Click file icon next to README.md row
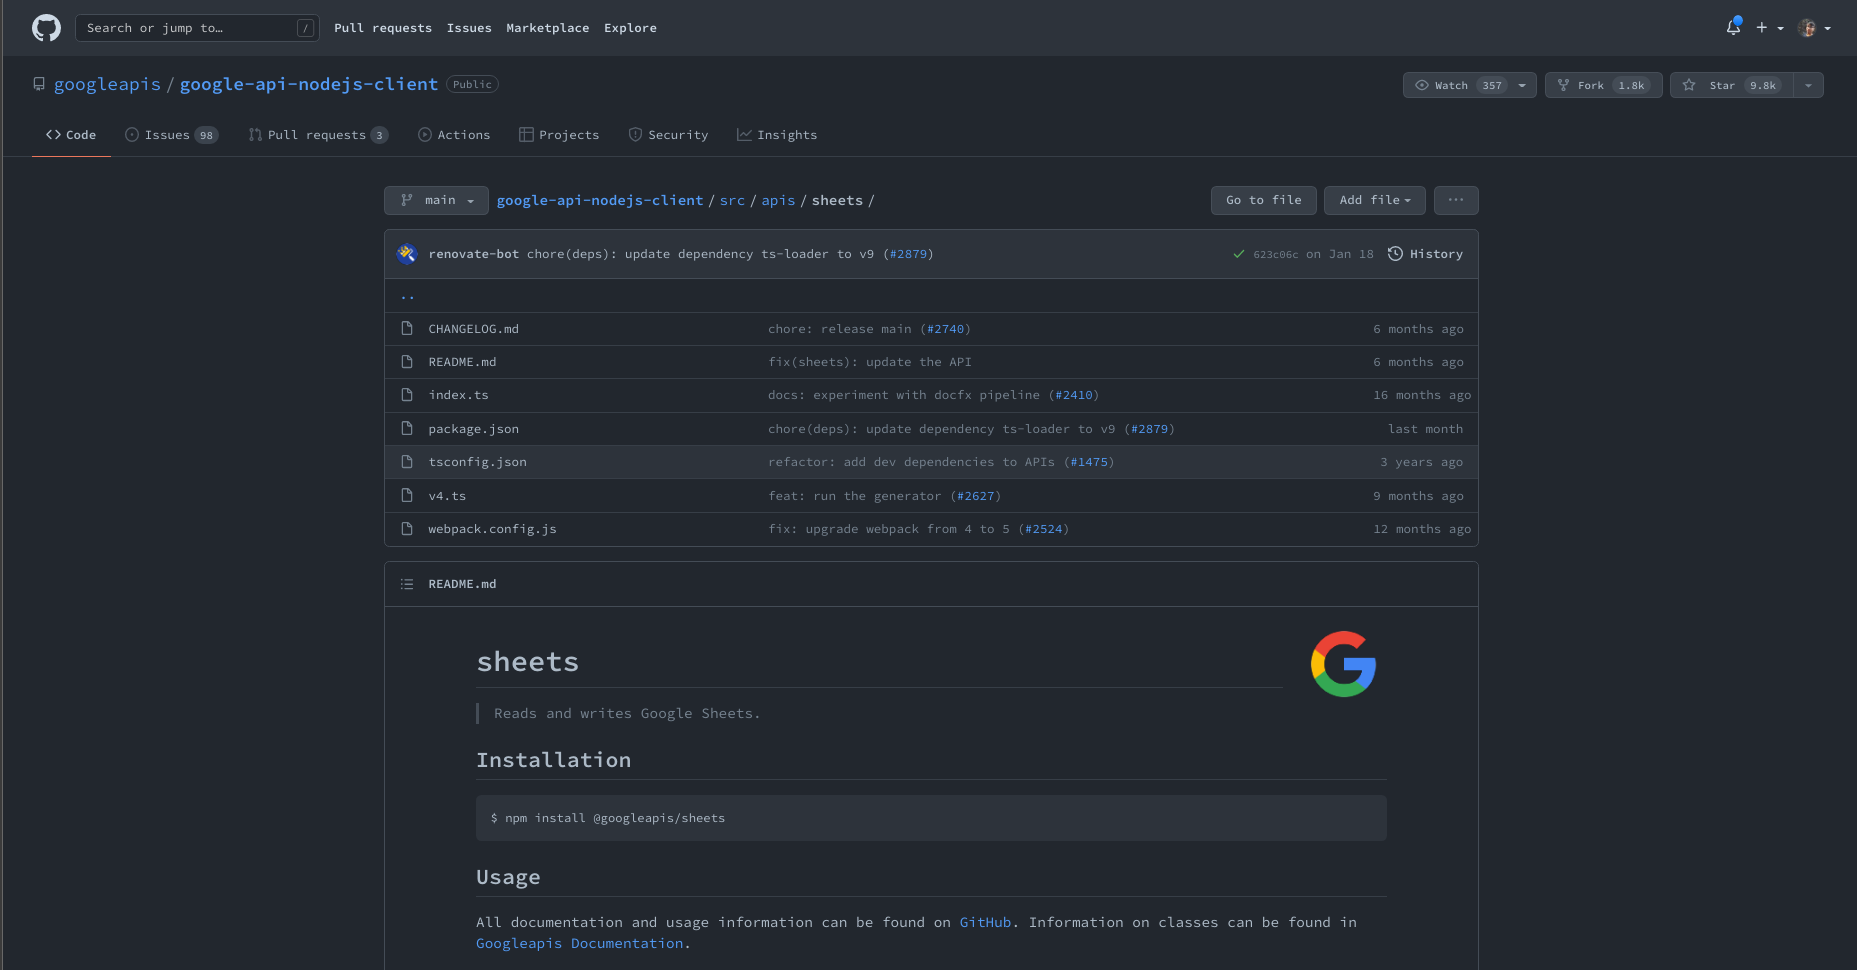This screenshot has width=1857, height=970. pyautogui.click(x=407, y=362)
